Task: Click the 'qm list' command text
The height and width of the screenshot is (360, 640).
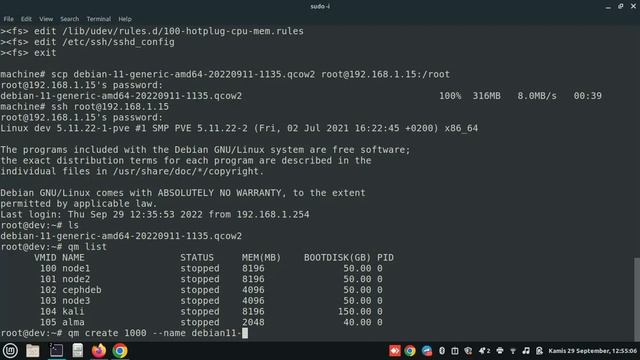Action: point(87,247)
